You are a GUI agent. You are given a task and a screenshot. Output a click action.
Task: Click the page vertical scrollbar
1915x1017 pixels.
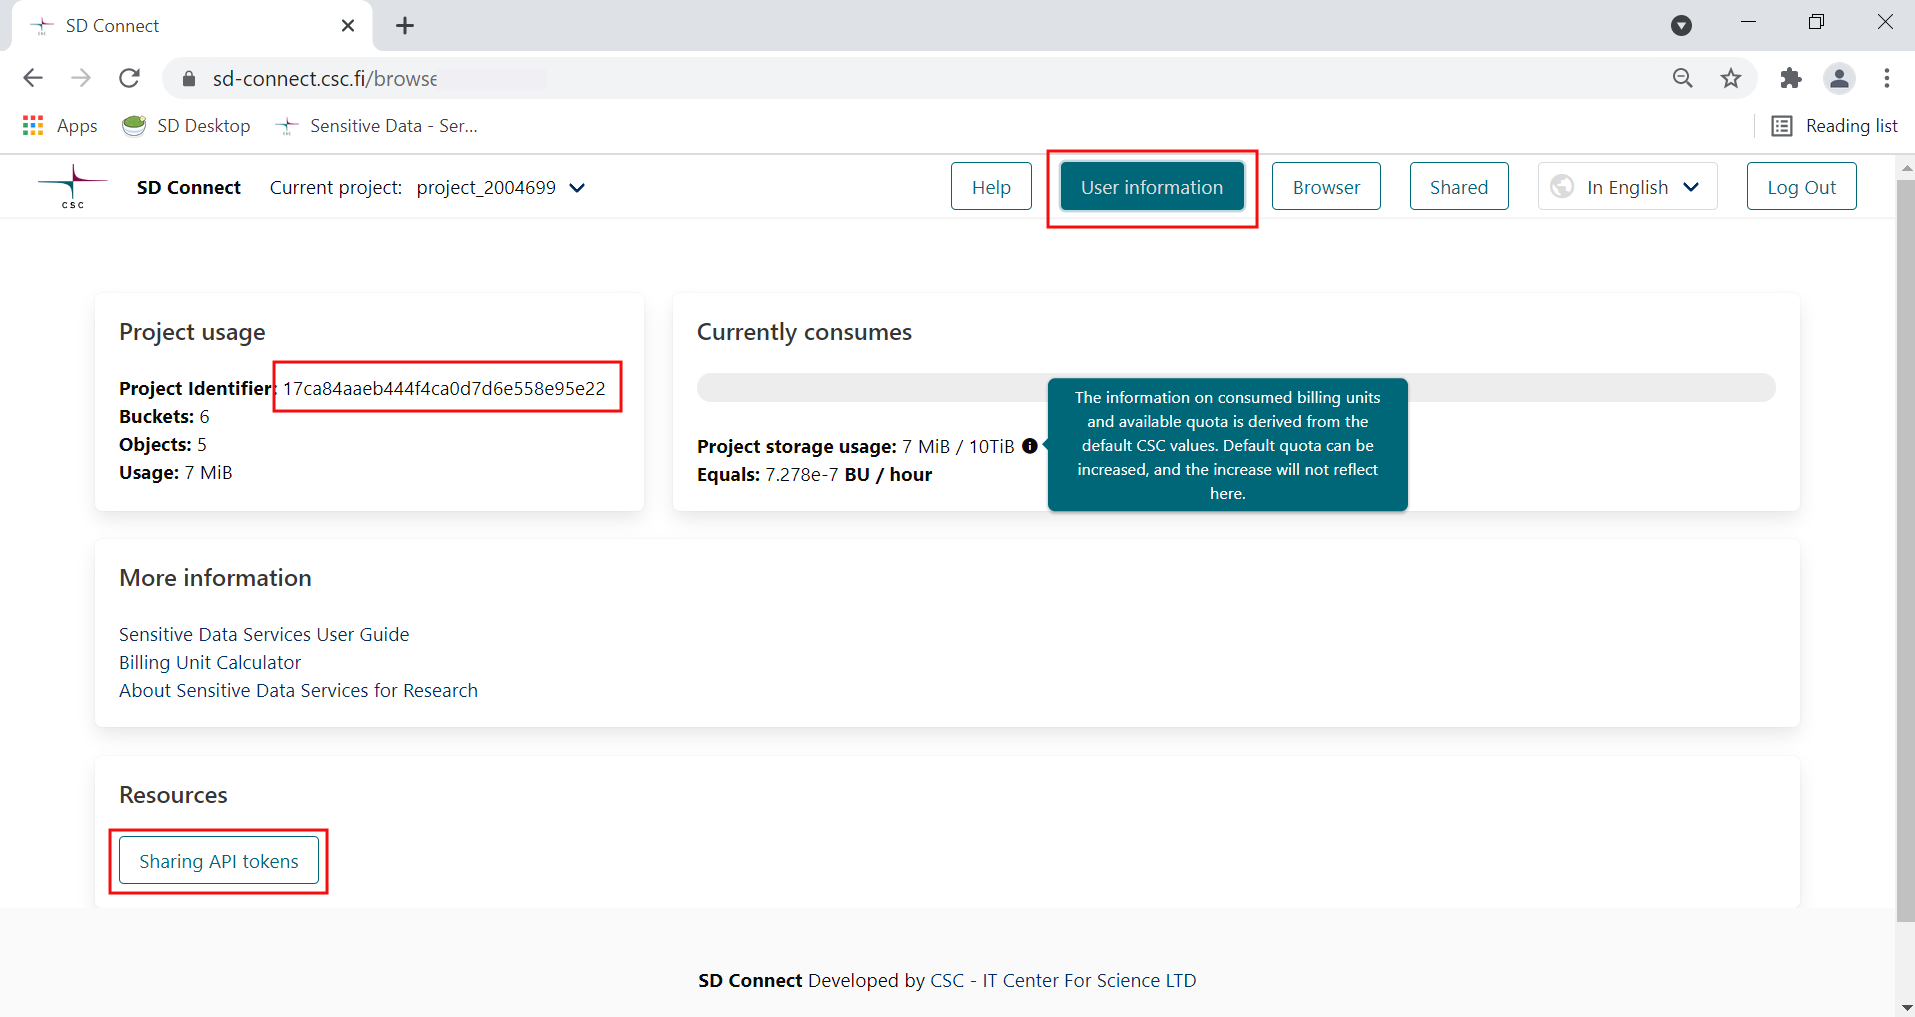click(1906, 550)
